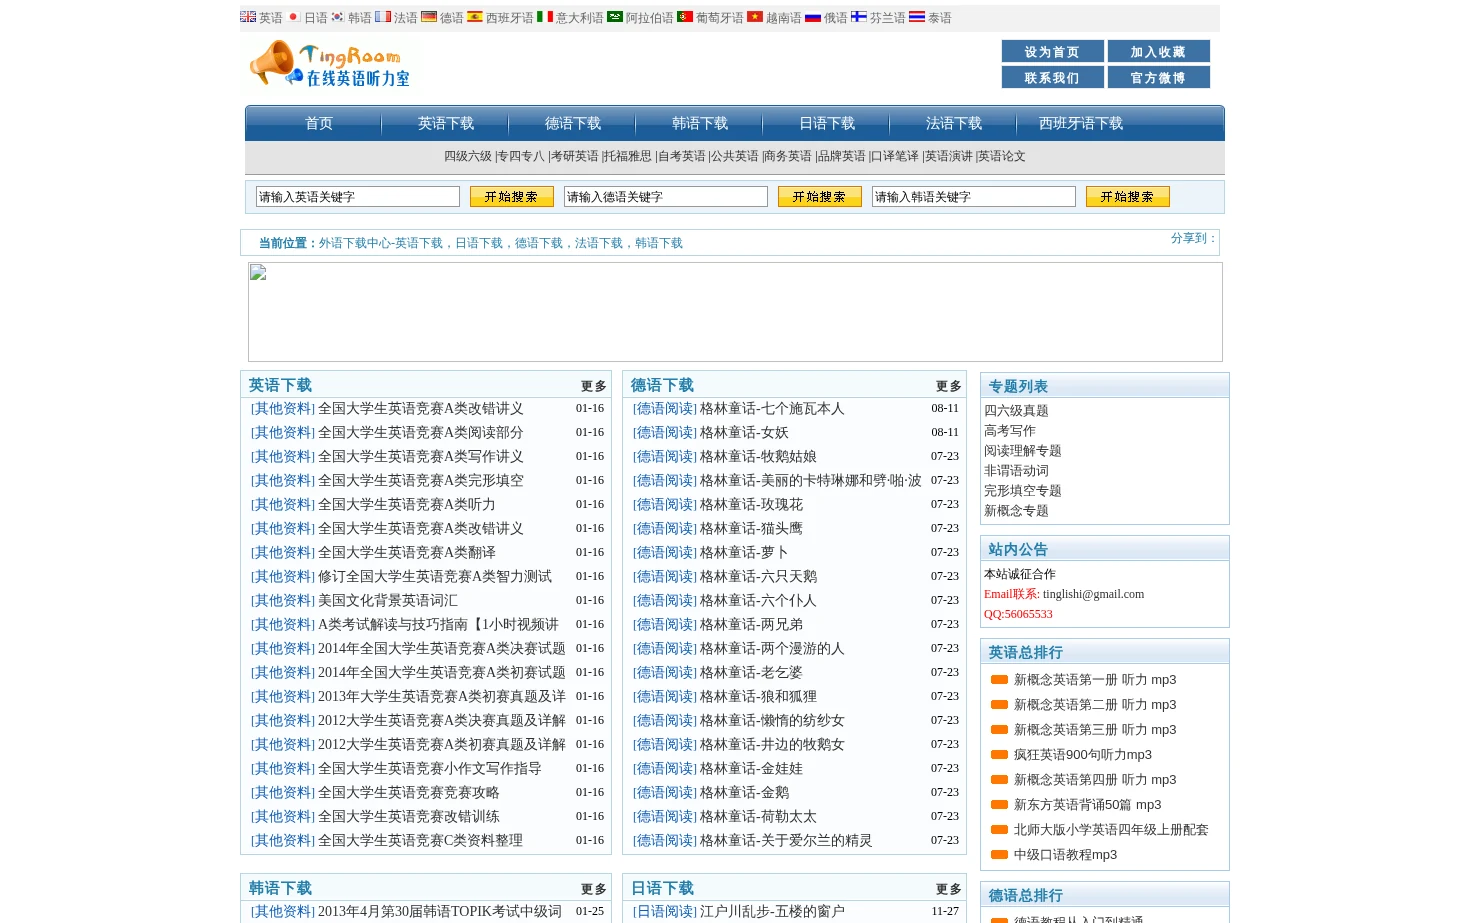Click 开始搜索 next to the German keyword field
The height and width of the screenshot is (923, 1470).
[820, 197]
